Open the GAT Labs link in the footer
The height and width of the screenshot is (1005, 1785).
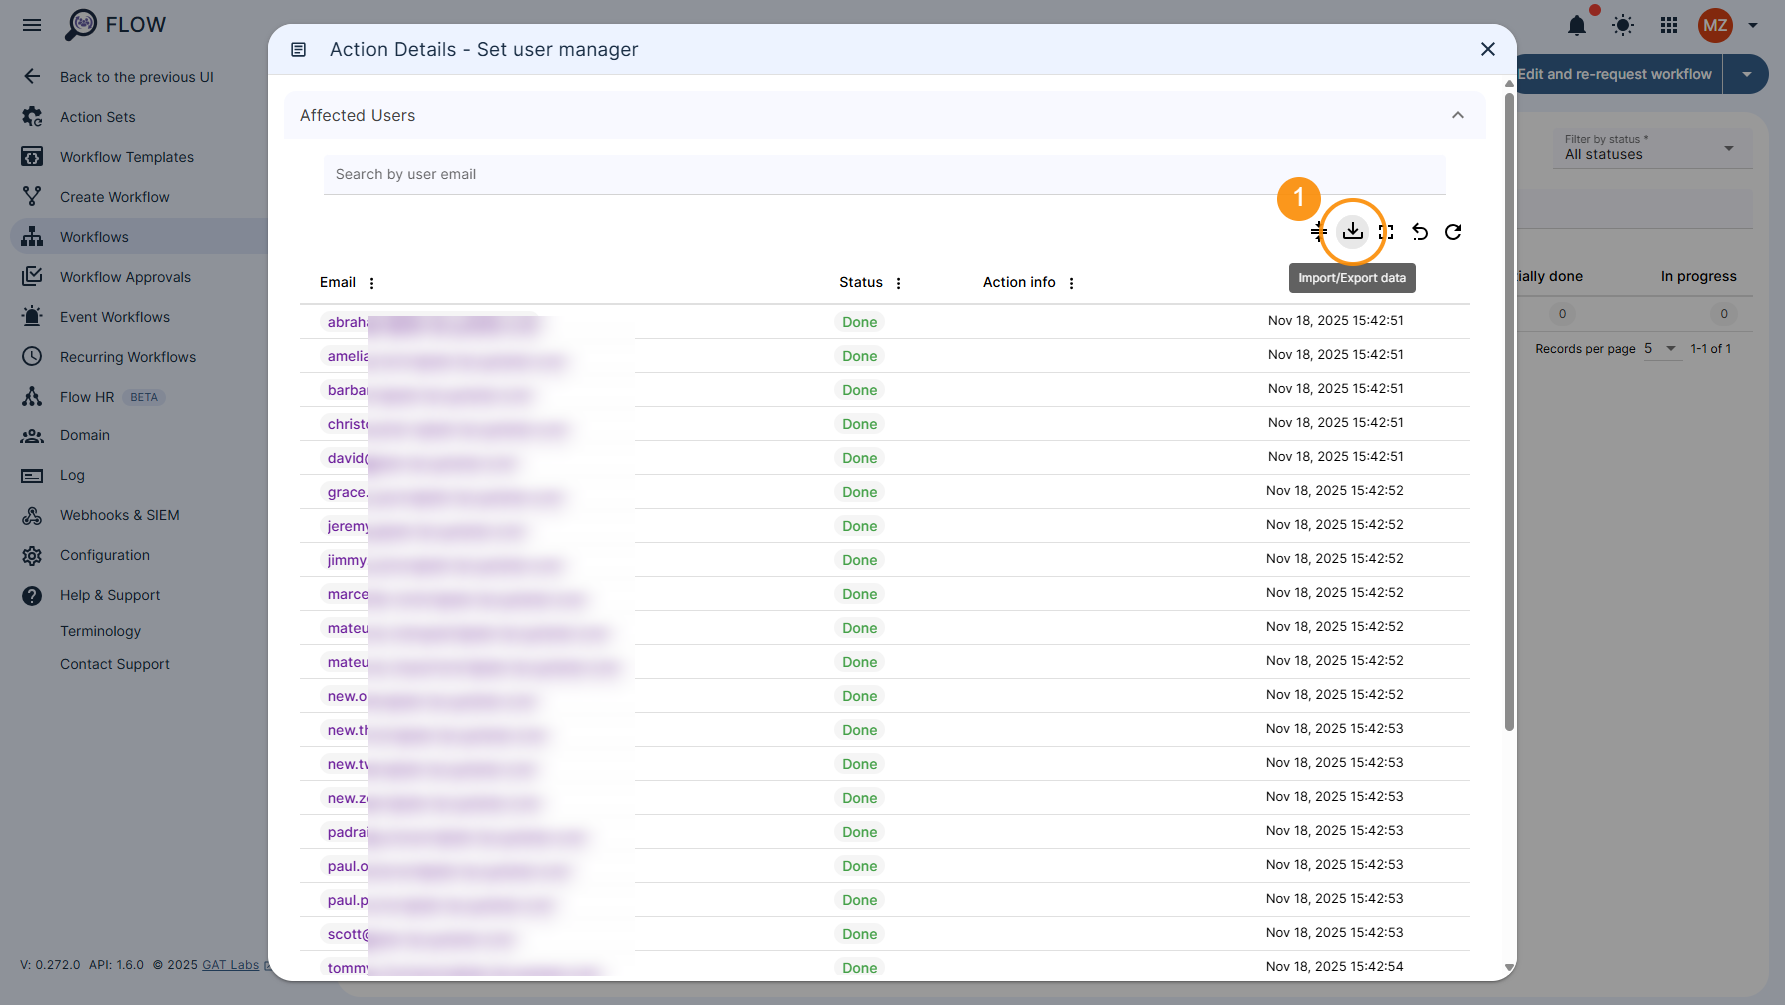230,964
